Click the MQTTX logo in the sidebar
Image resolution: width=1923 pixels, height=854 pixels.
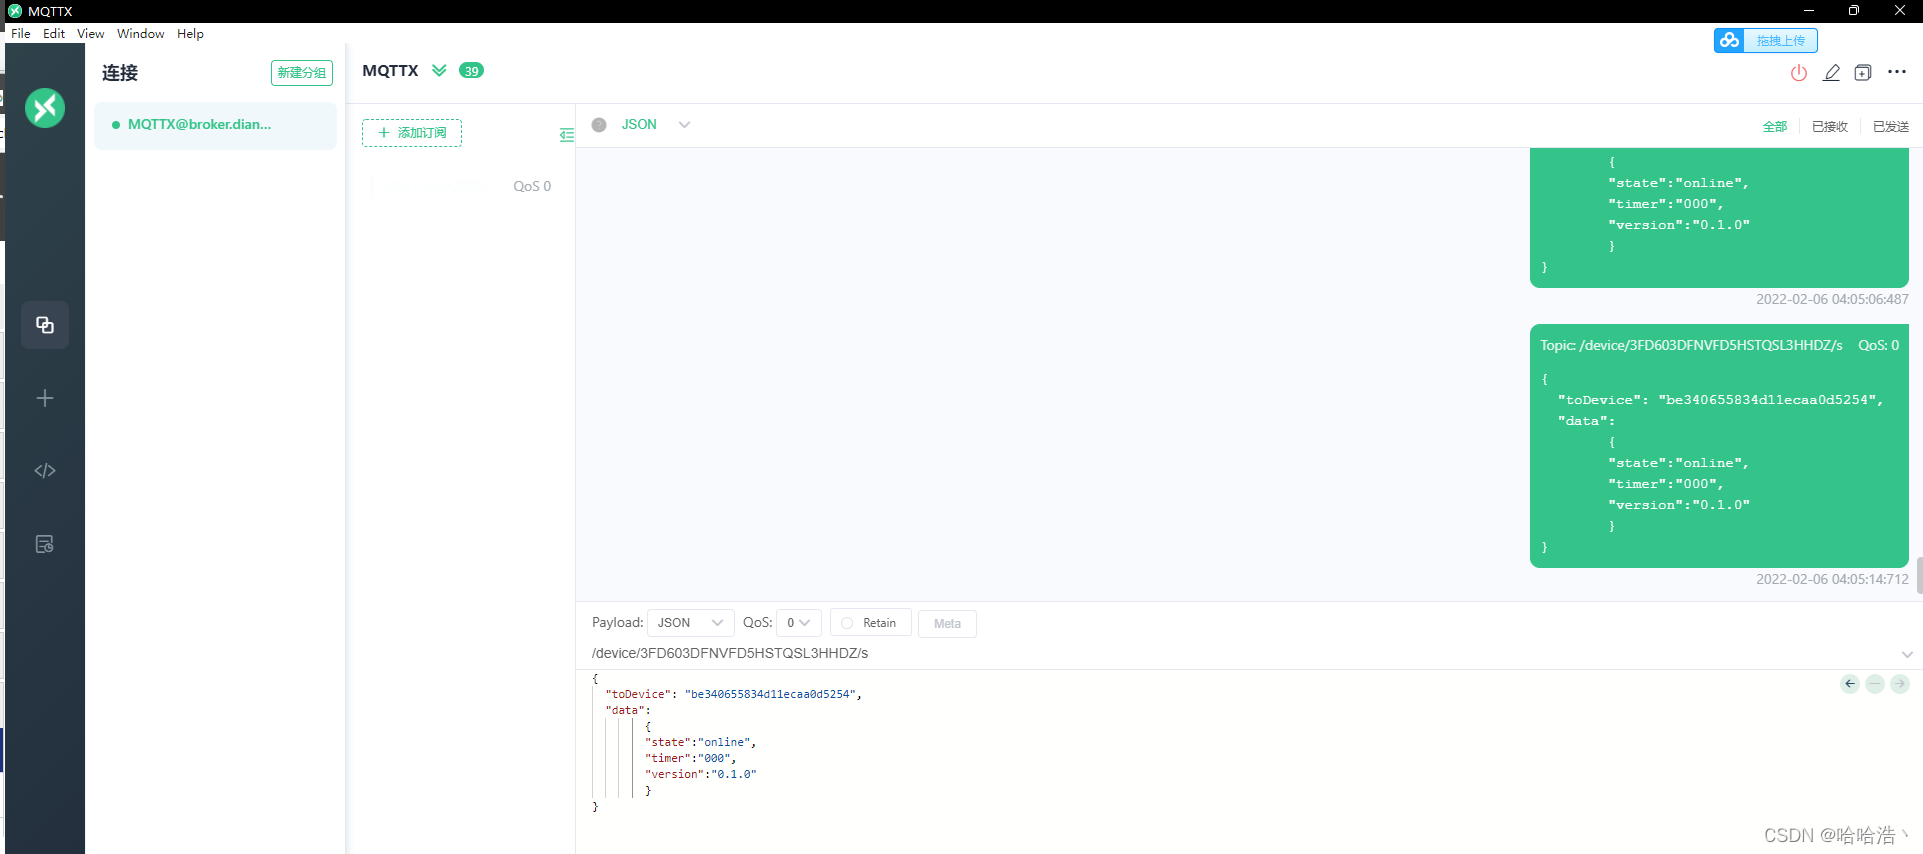point(45,108)
